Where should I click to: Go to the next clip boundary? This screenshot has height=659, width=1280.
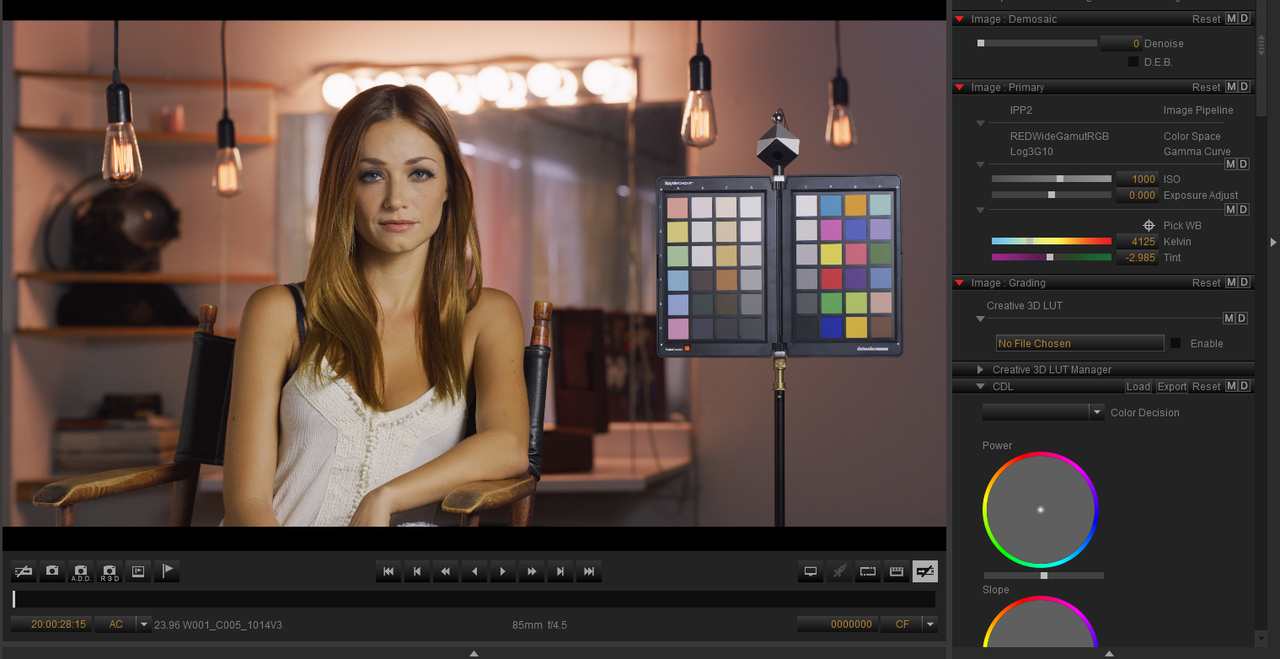pos(560,571)
